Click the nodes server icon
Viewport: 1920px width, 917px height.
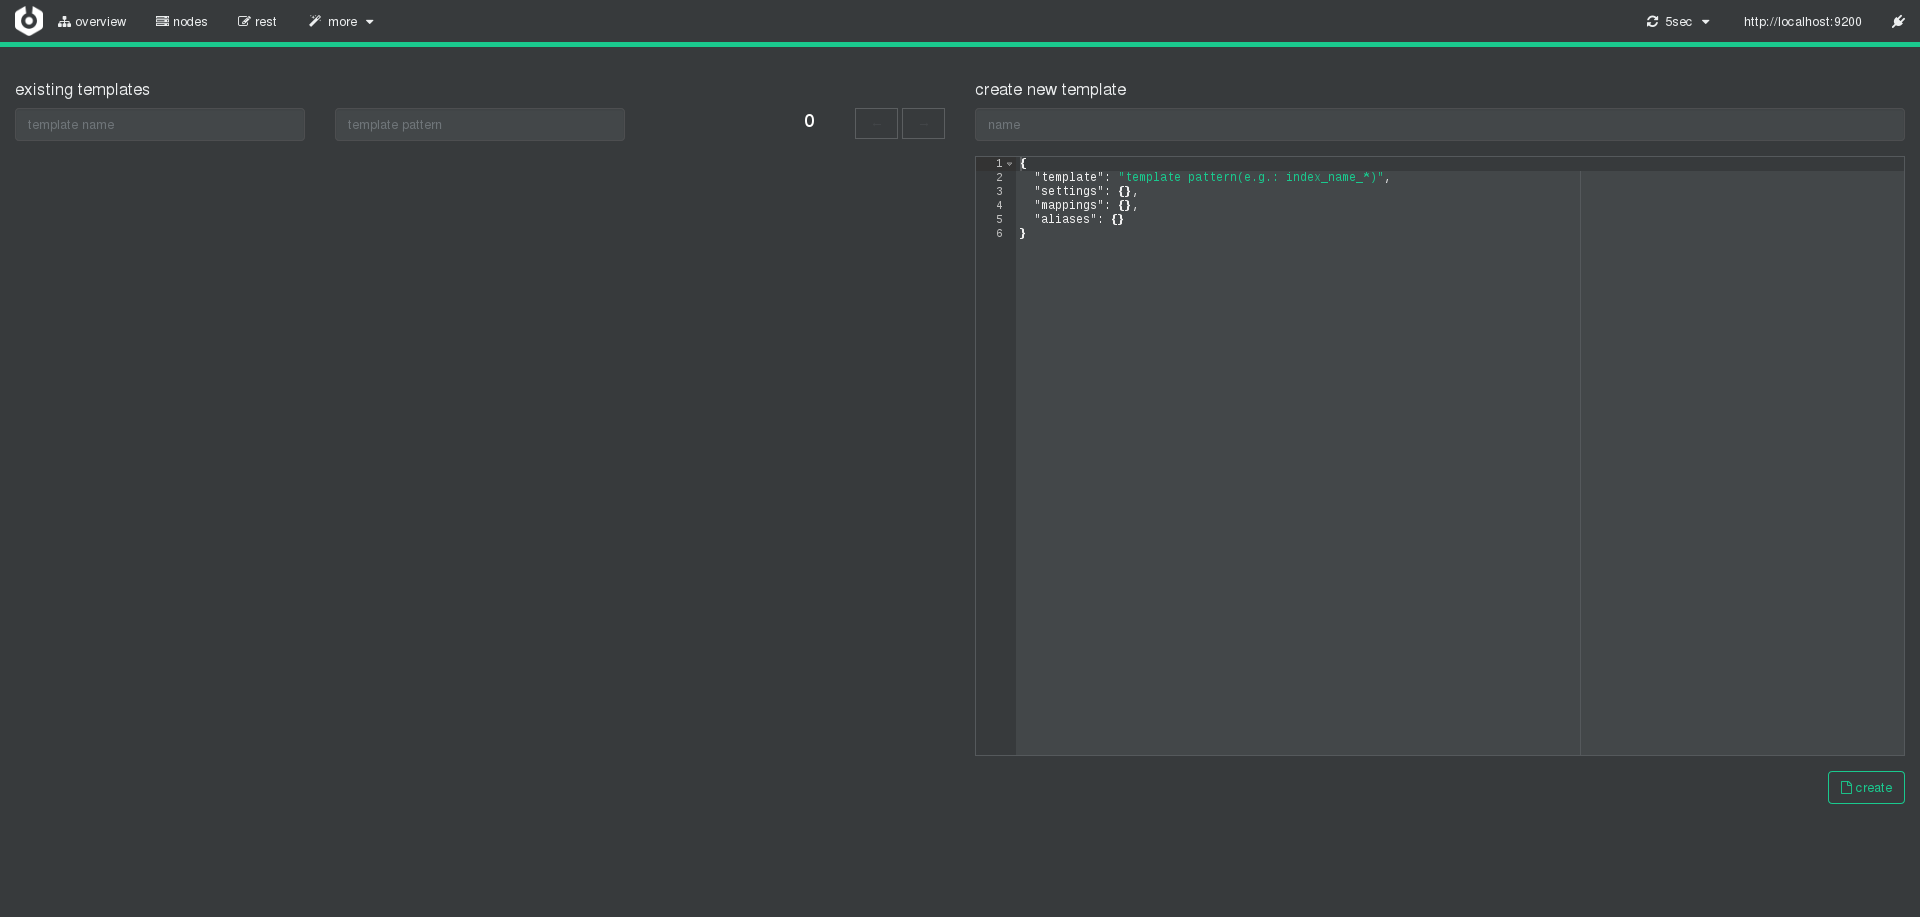(162, 21)
